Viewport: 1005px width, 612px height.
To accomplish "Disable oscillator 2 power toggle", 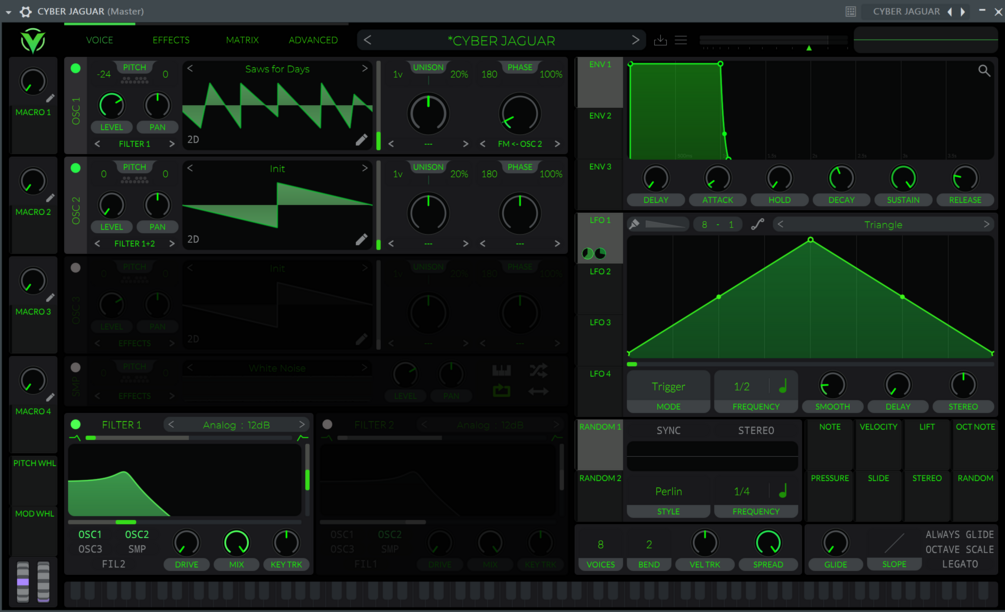I will click(76, 168).
